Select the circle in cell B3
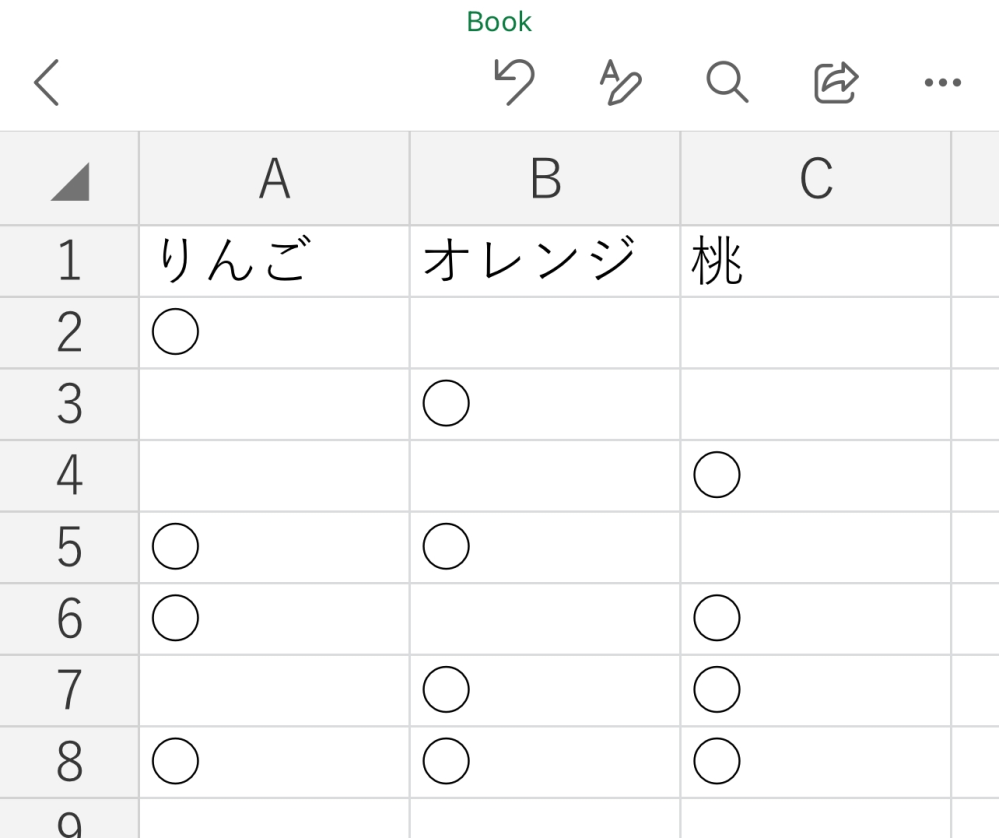The height and width of the screenshot is (838, 999). [446, 405]
